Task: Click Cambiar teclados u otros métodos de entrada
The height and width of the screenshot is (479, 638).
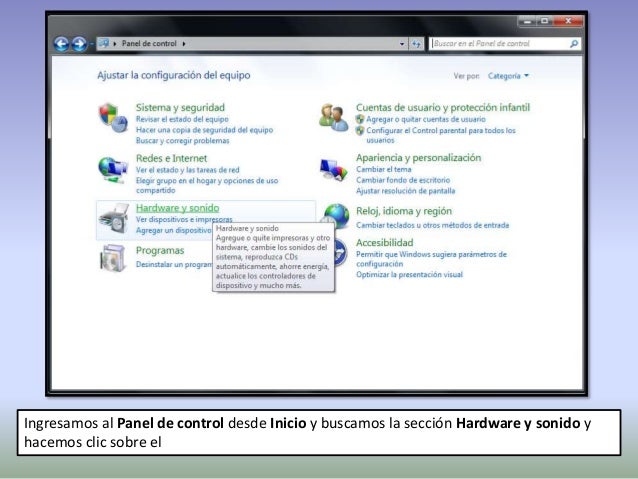Action: 433,225
